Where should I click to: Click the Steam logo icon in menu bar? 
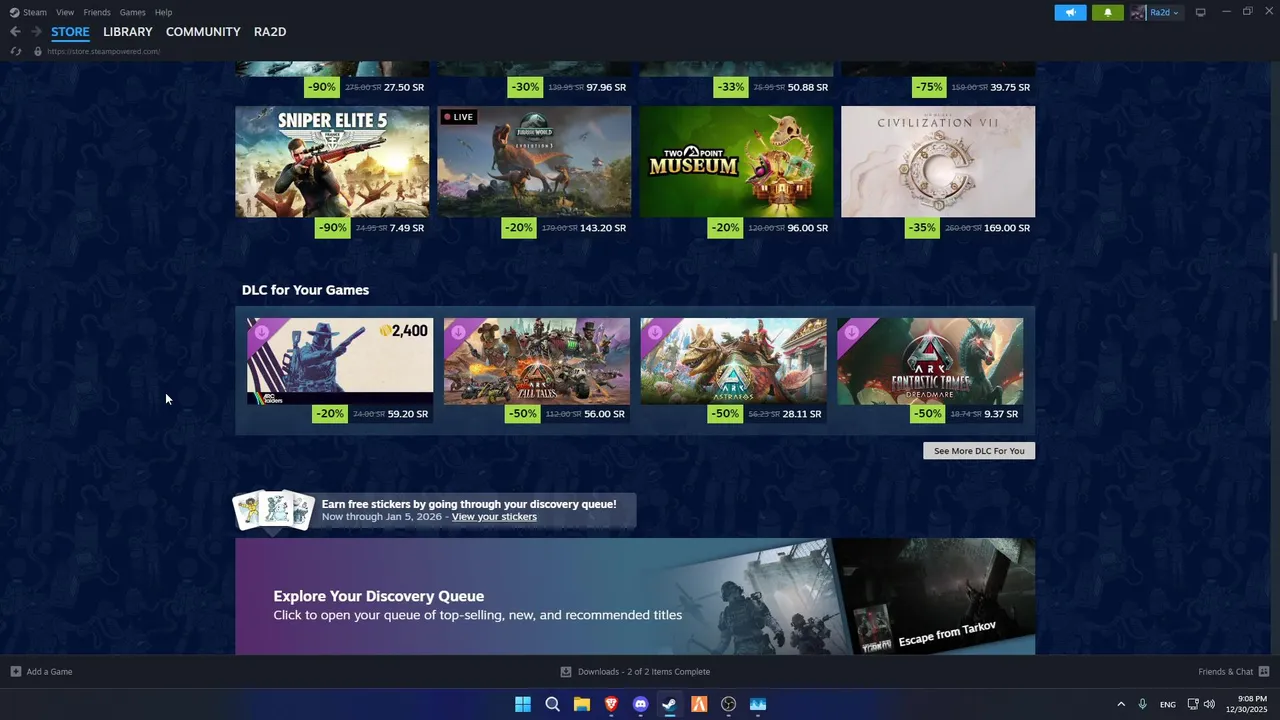15,12
